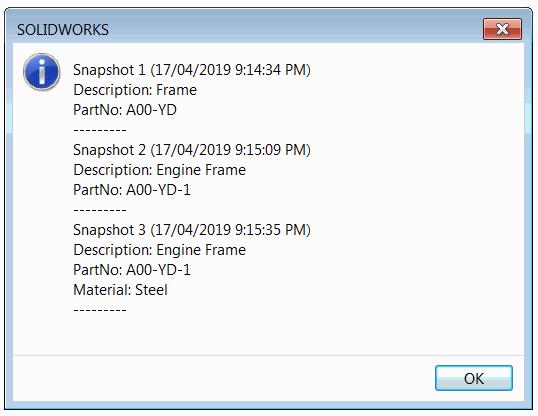
Task: Click Snapshot 3's 'Description: Engine Frame' line
Action: click(160, 250)
